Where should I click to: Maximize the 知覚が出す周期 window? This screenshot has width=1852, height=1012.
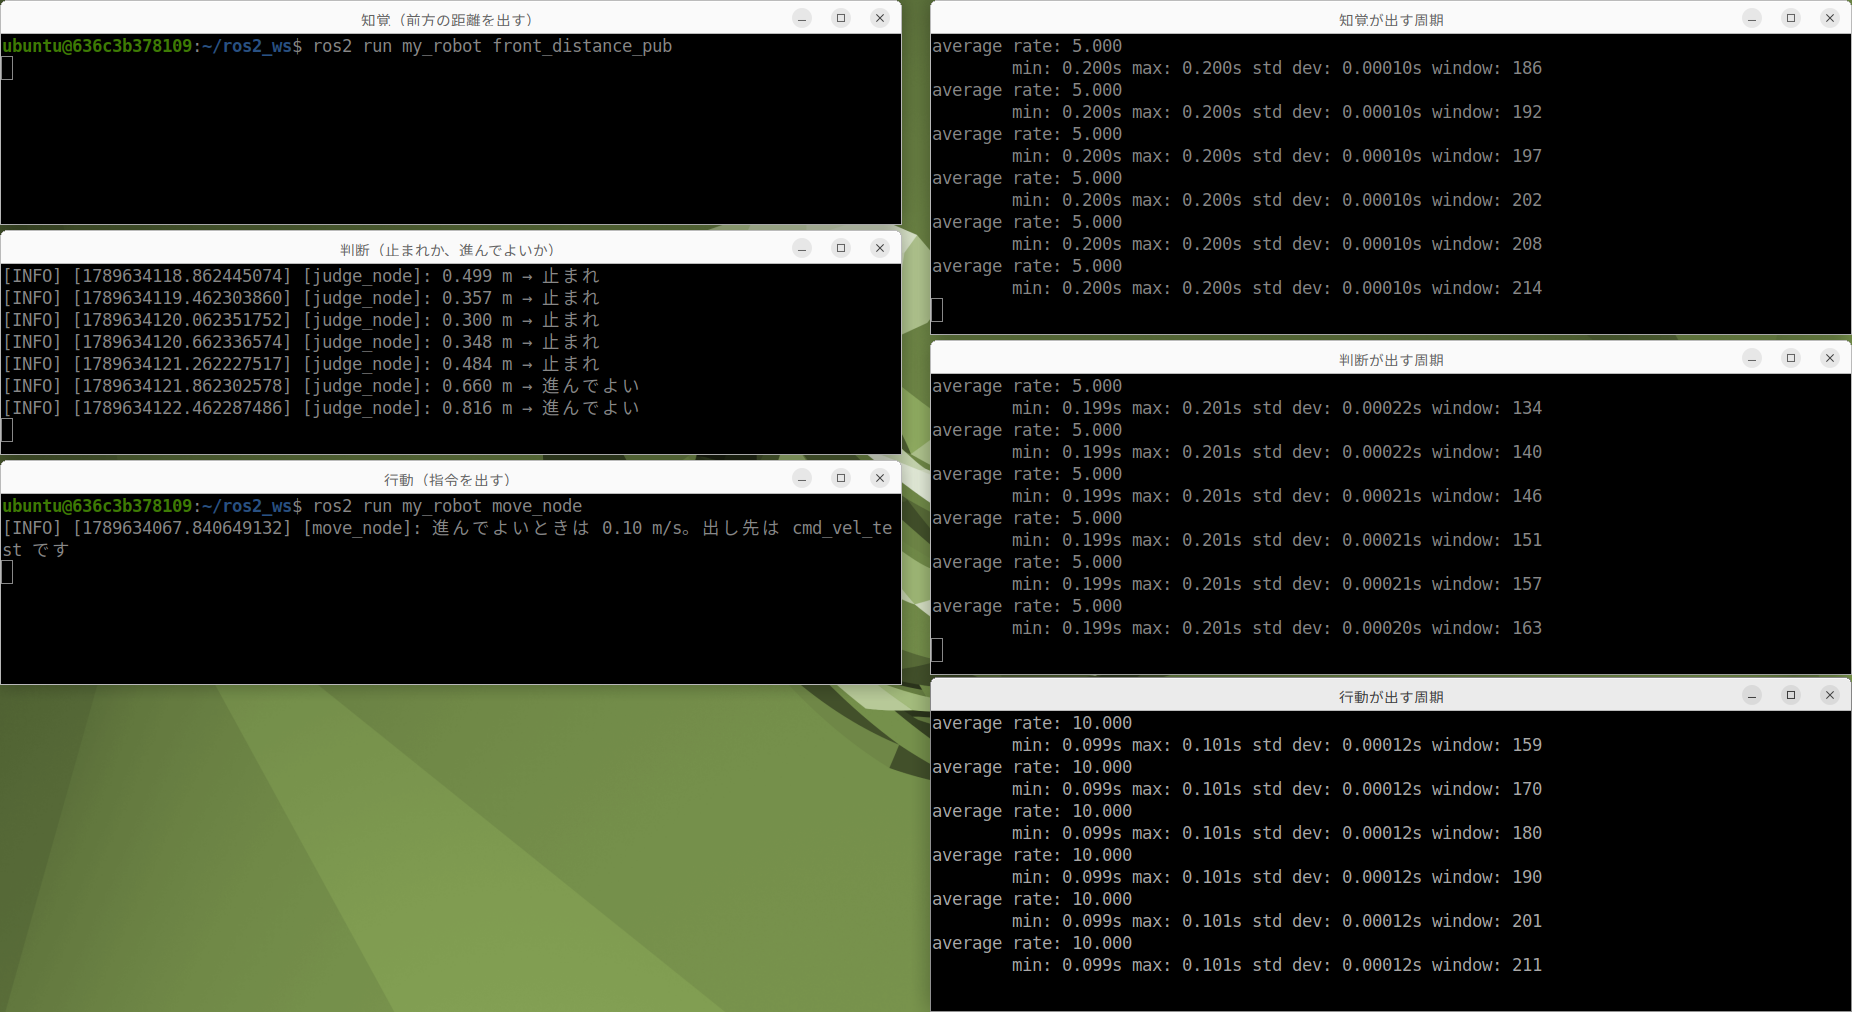pos(1791,18)
